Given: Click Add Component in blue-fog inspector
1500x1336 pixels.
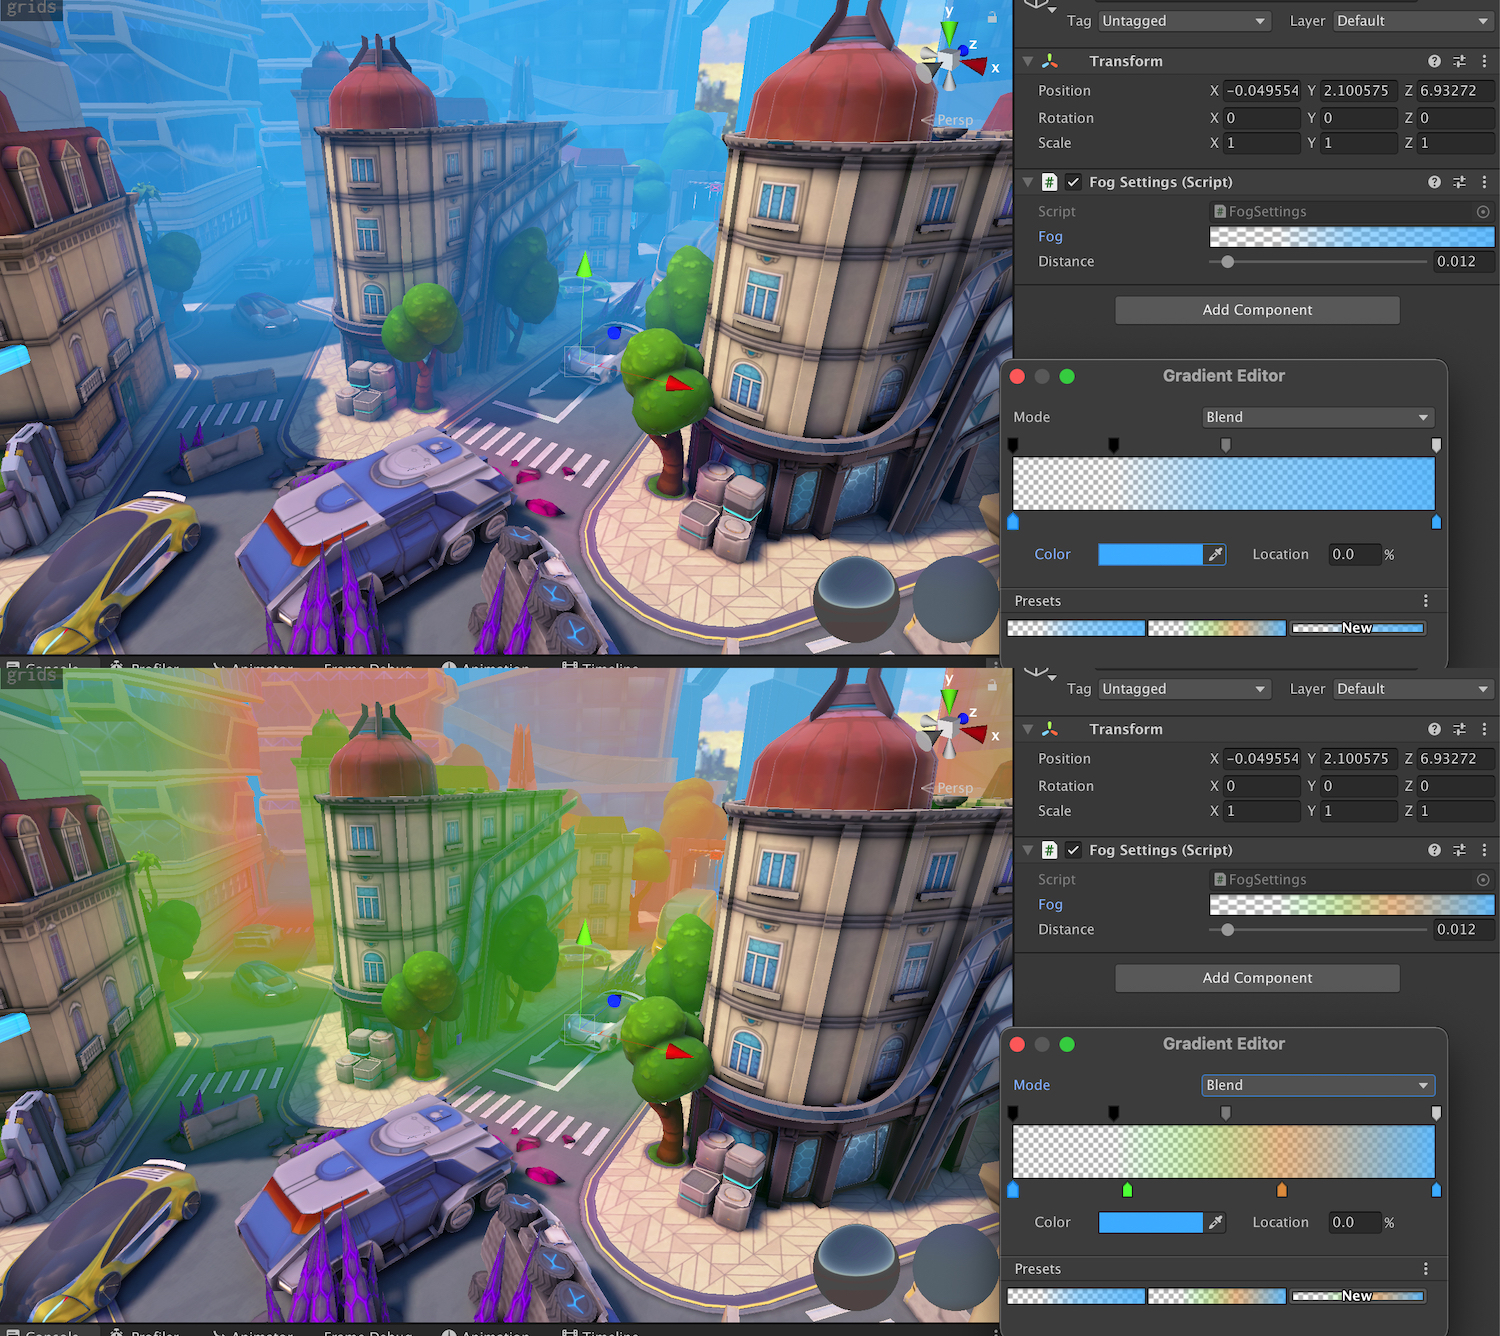Looking at the screenshot, I should [1257, 310].
